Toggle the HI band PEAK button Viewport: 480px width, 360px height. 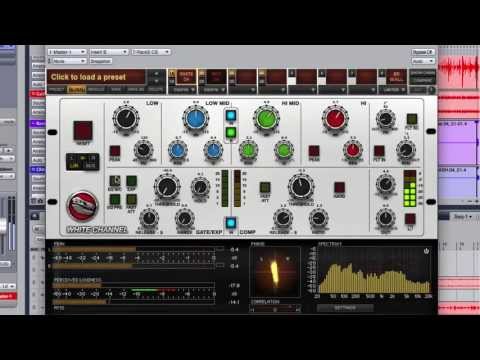[x=314, y=151]
